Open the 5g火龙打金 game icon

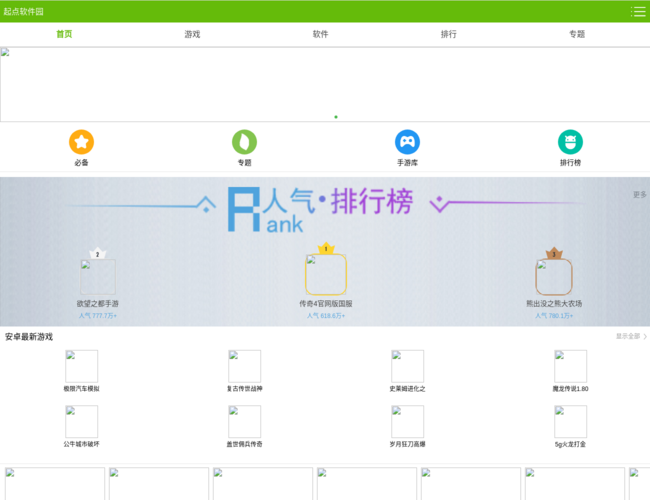pyautogui.click(x=570, y=422)
